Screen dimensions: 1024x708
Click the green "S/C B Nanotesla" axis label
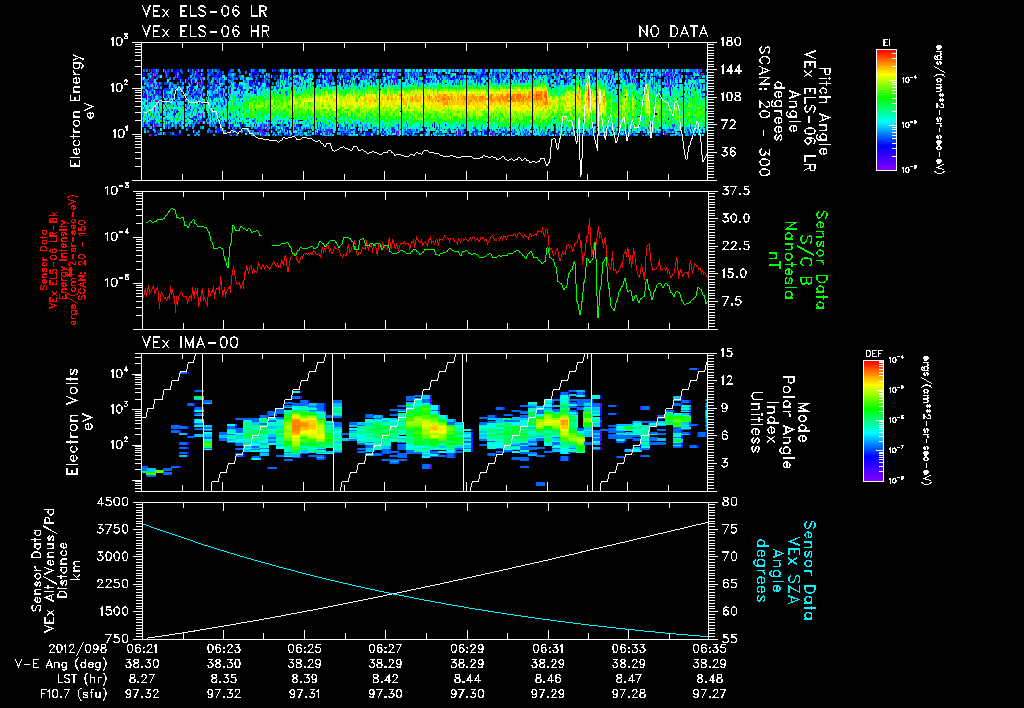[797, 260]
